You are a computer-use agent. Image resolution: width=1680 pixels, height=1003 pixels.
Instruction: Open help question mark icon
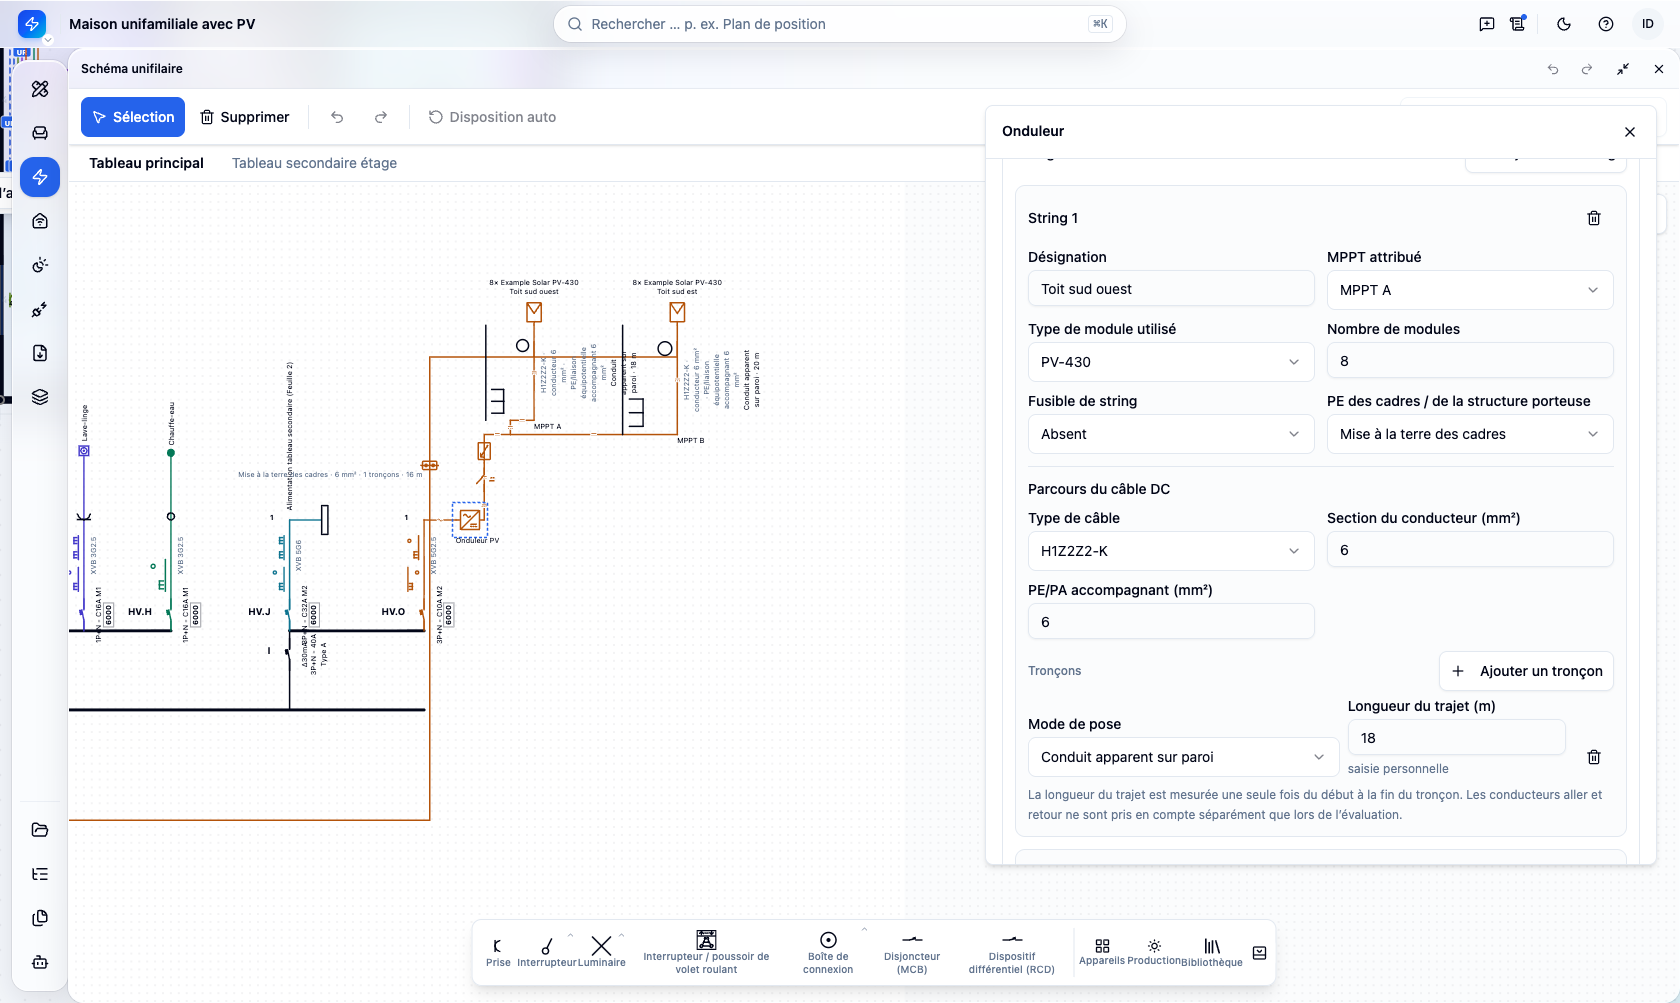[1606, 24]
